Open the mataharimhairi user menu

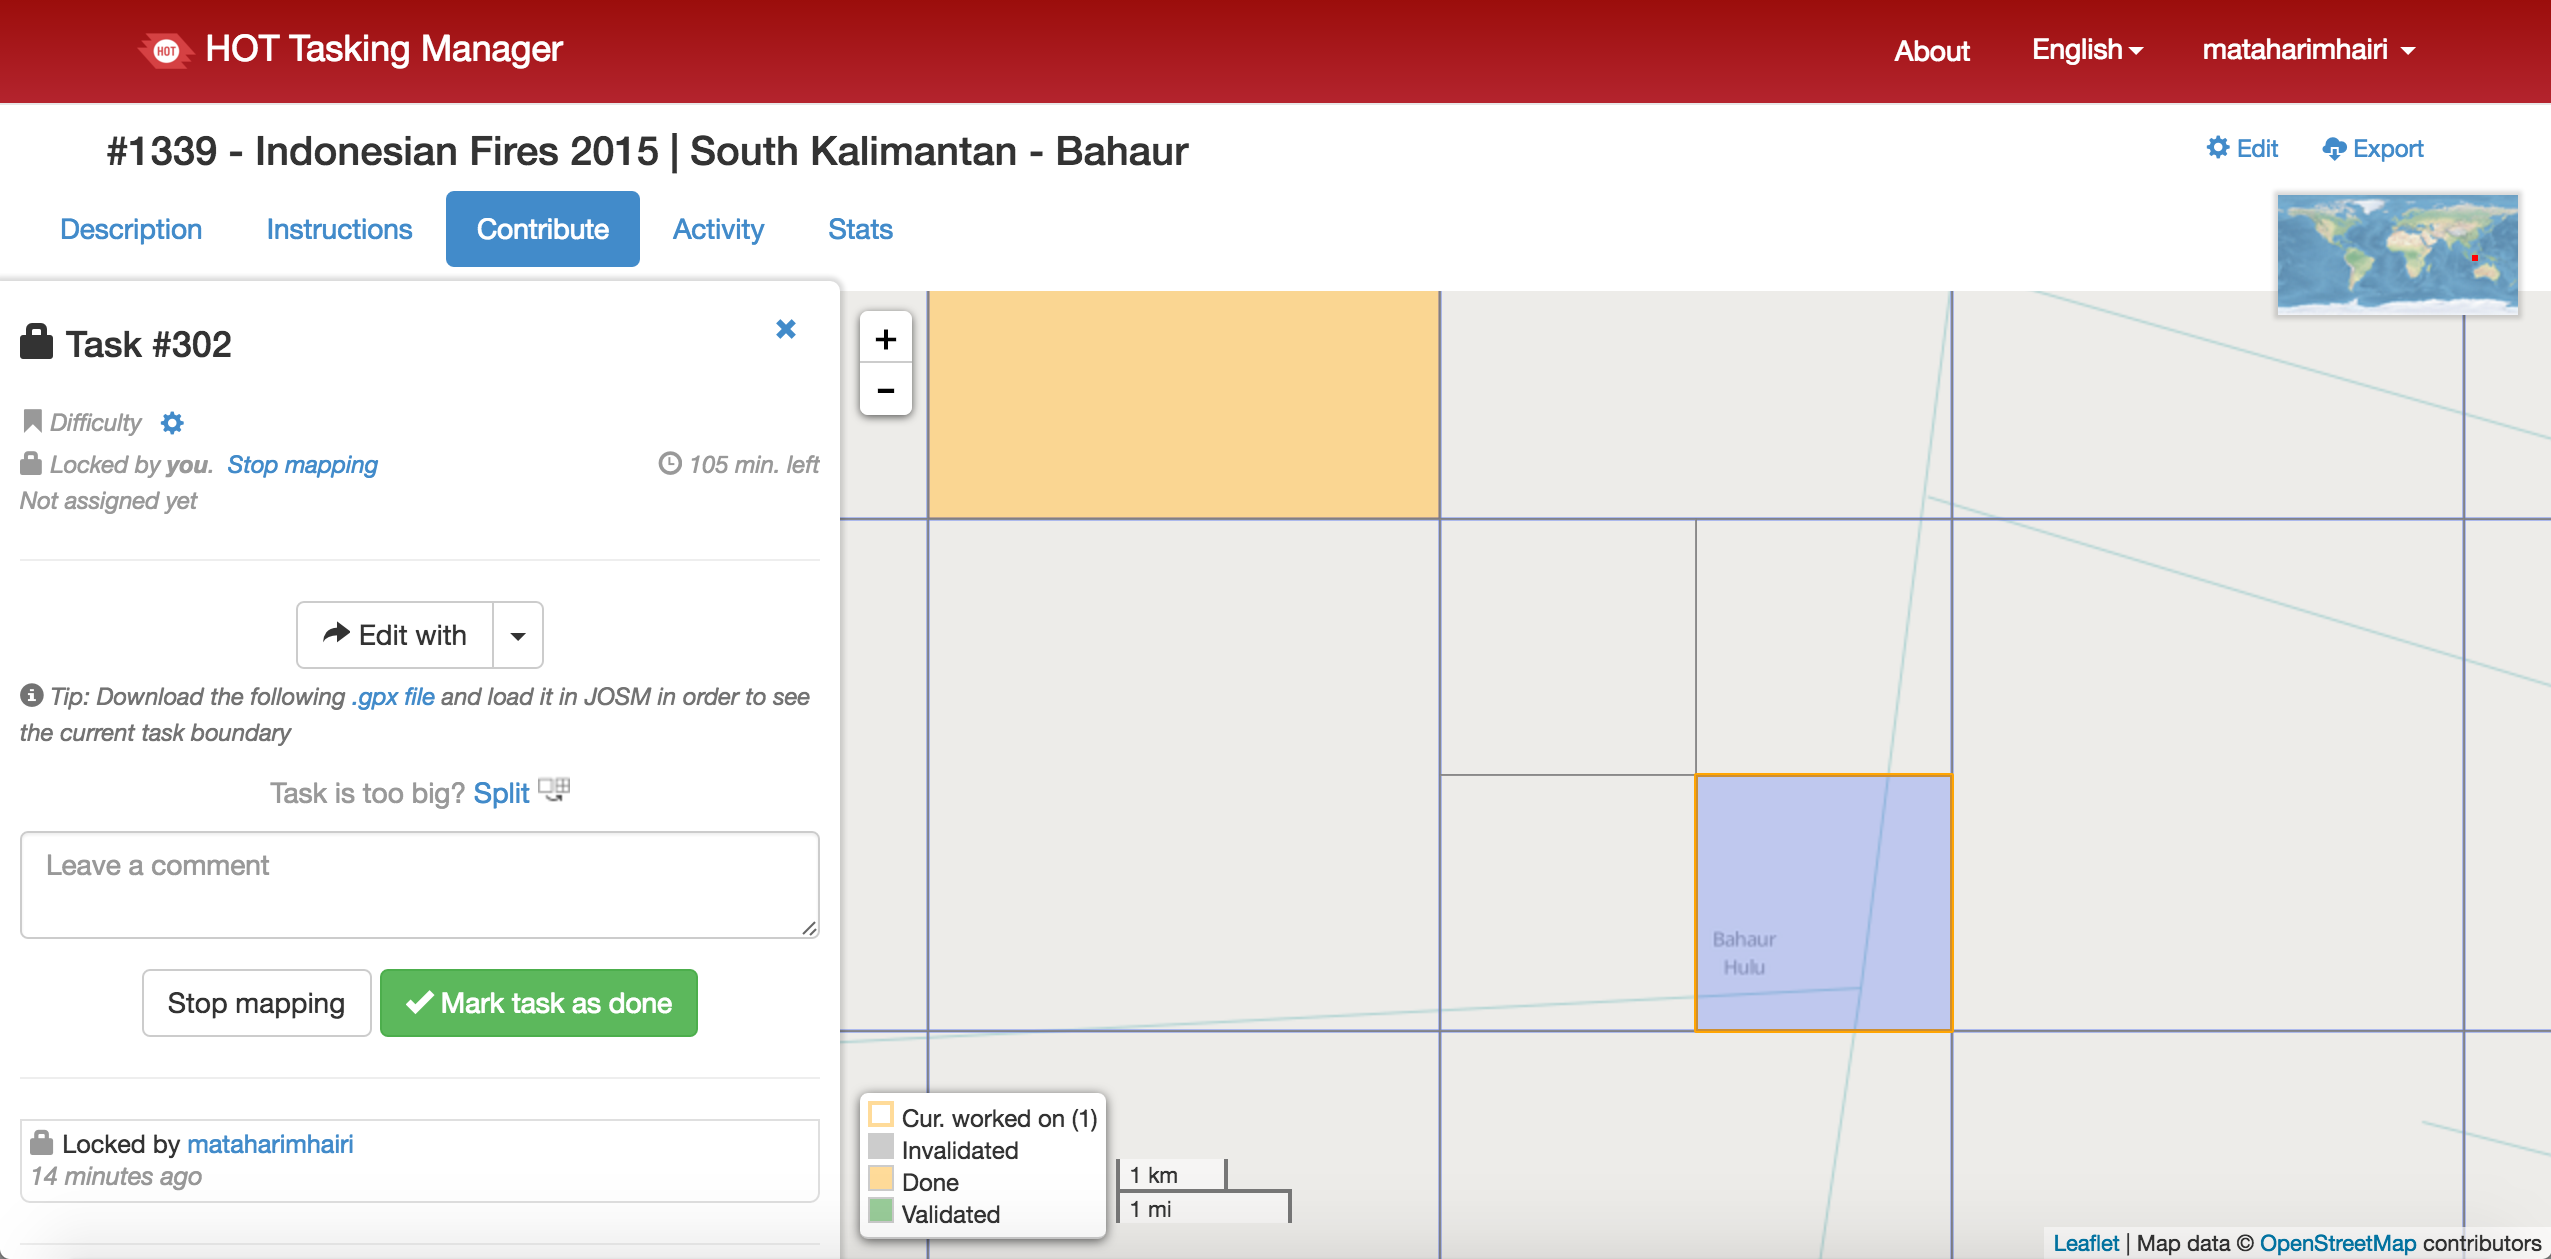[2307, 50]
